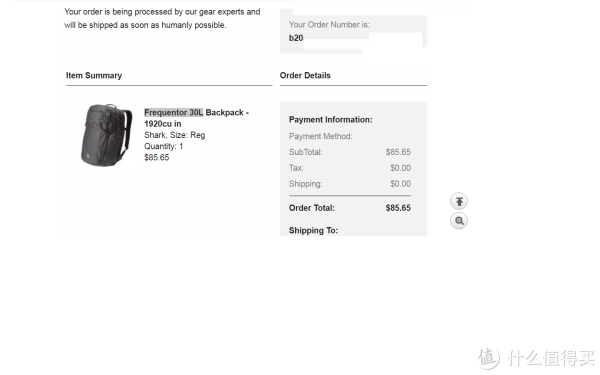Select the order number starting with b20
Screen dimensions: 600x375
(296, 38)
